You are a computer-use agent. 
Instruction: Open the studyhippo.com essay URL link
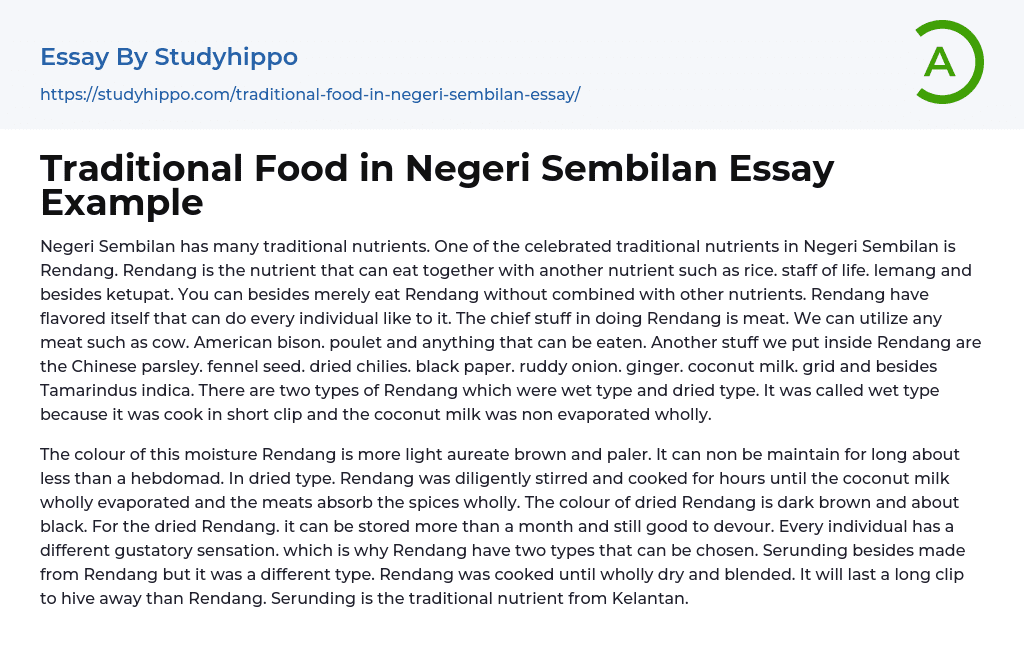click(x=310, y=95)
